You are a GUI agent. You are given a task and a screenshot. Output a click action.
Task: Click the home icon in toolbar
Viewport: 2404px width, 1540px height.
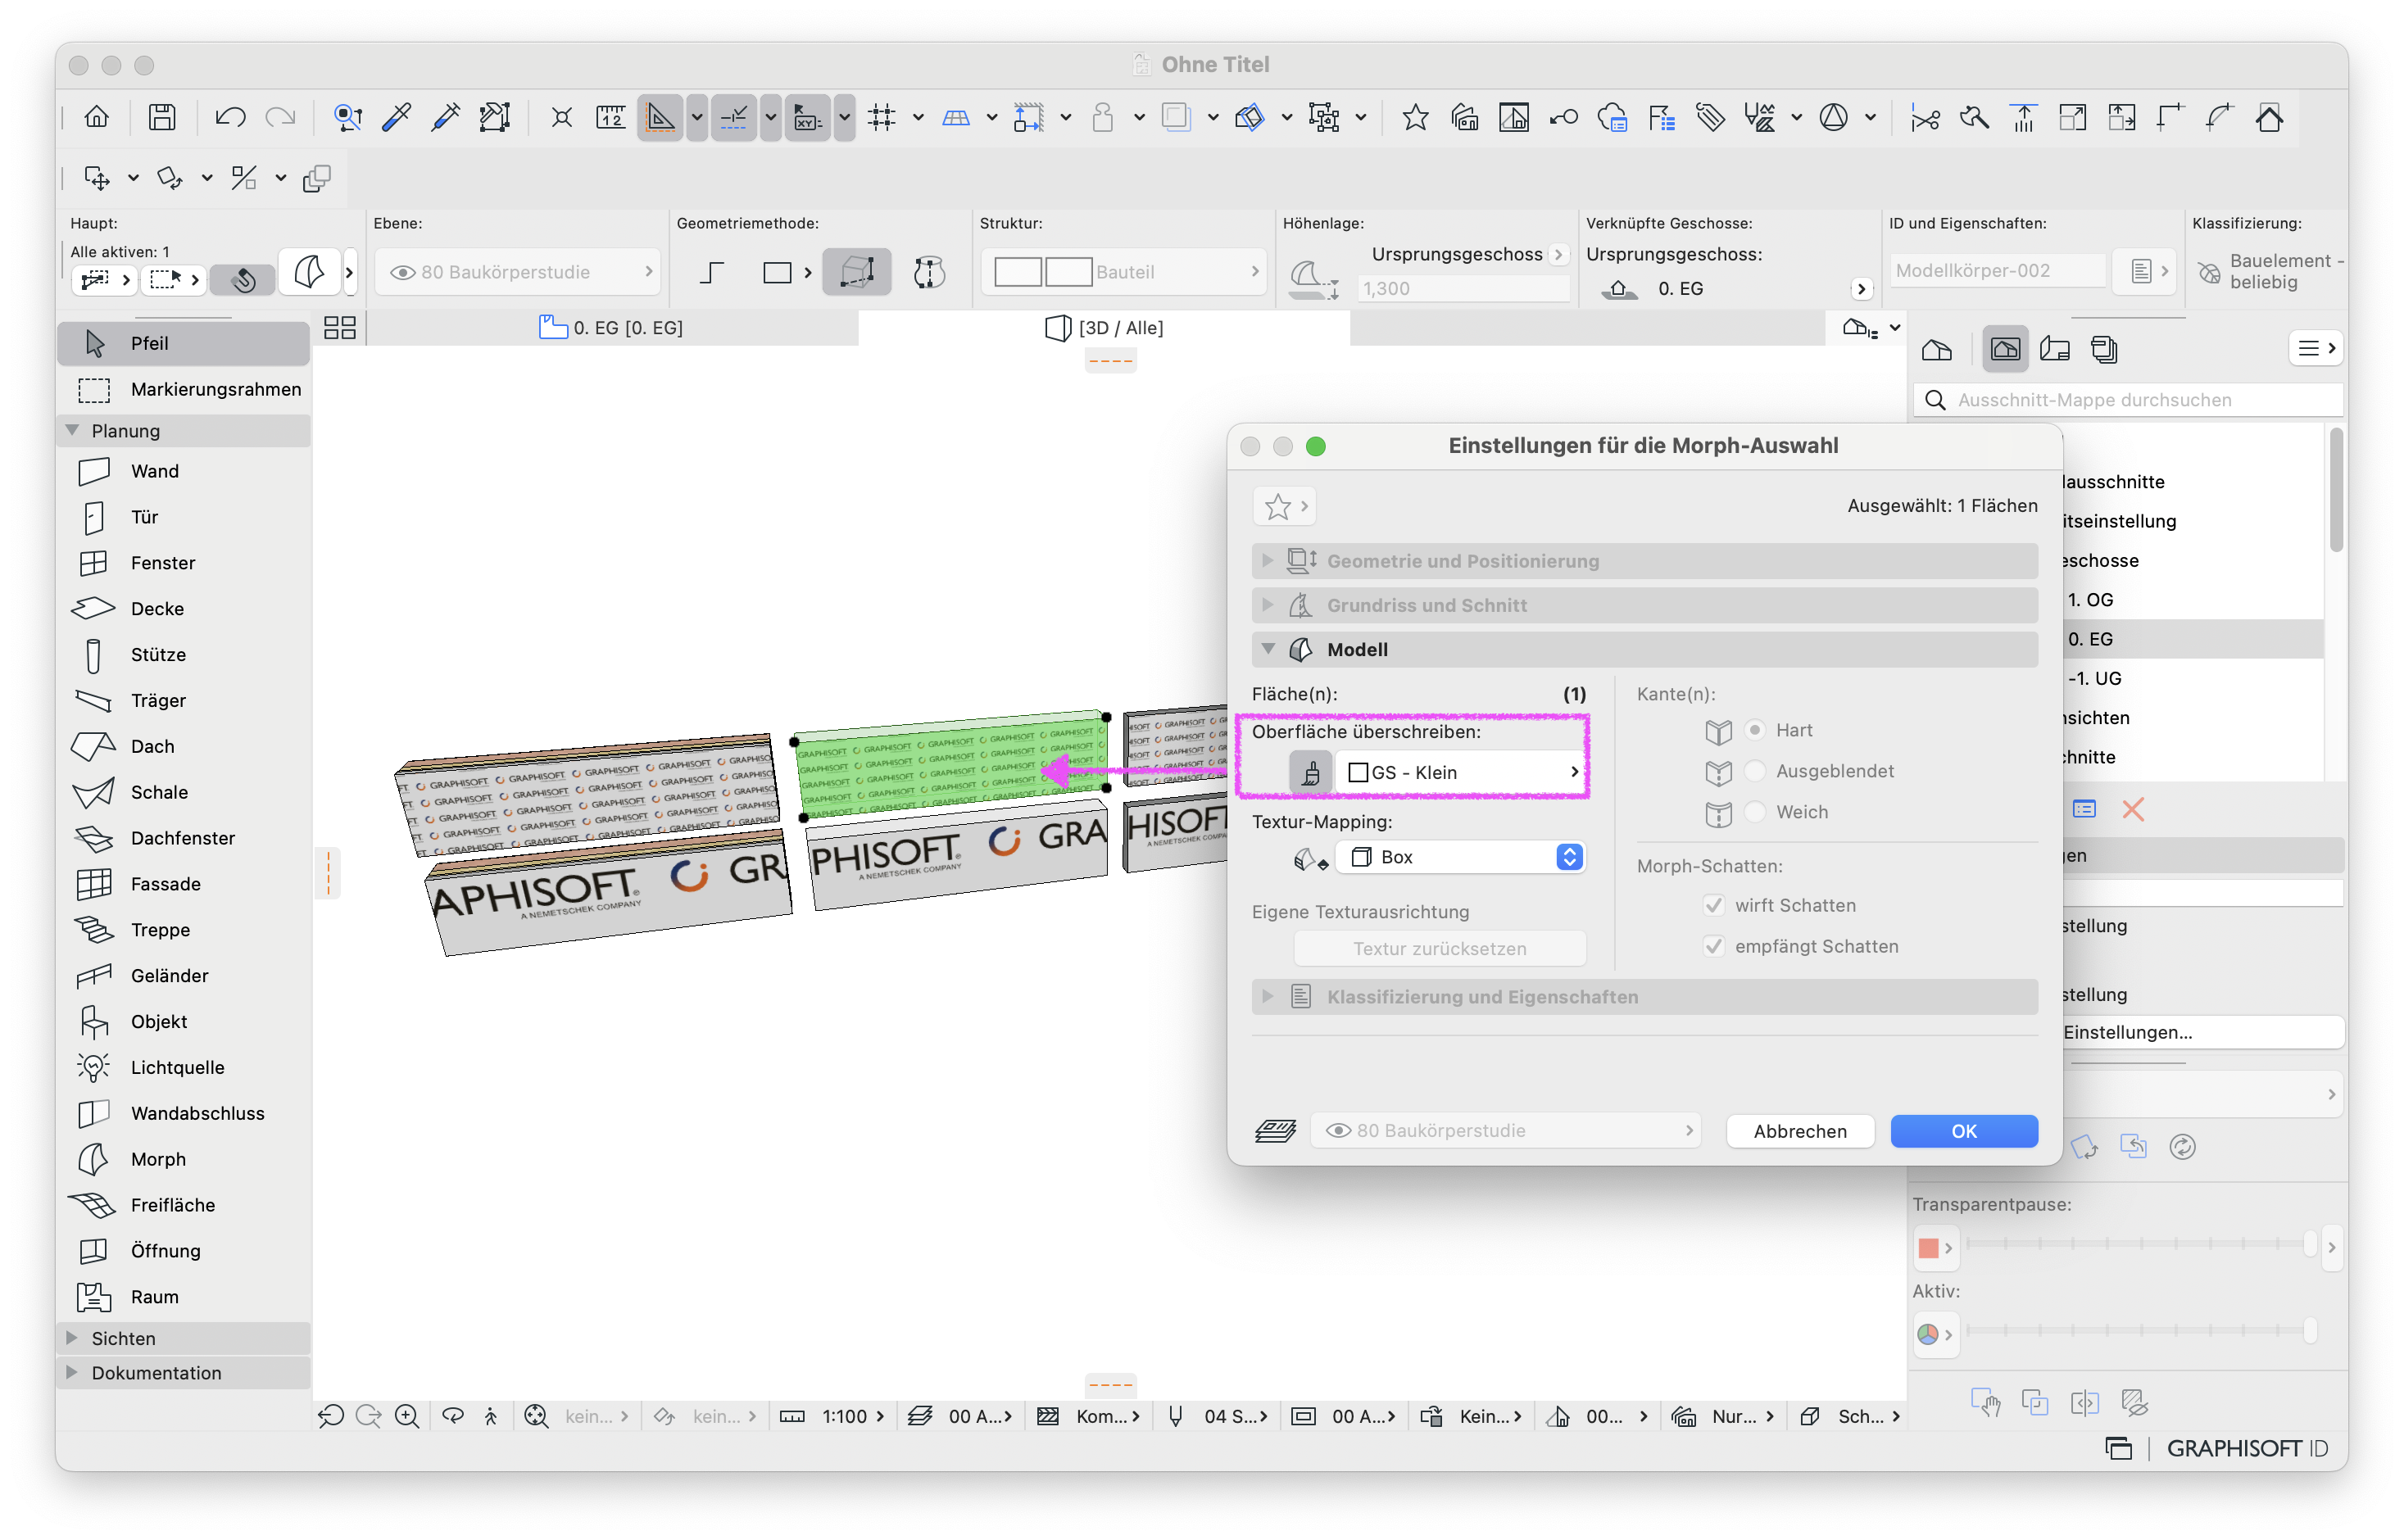coord(96,118)
